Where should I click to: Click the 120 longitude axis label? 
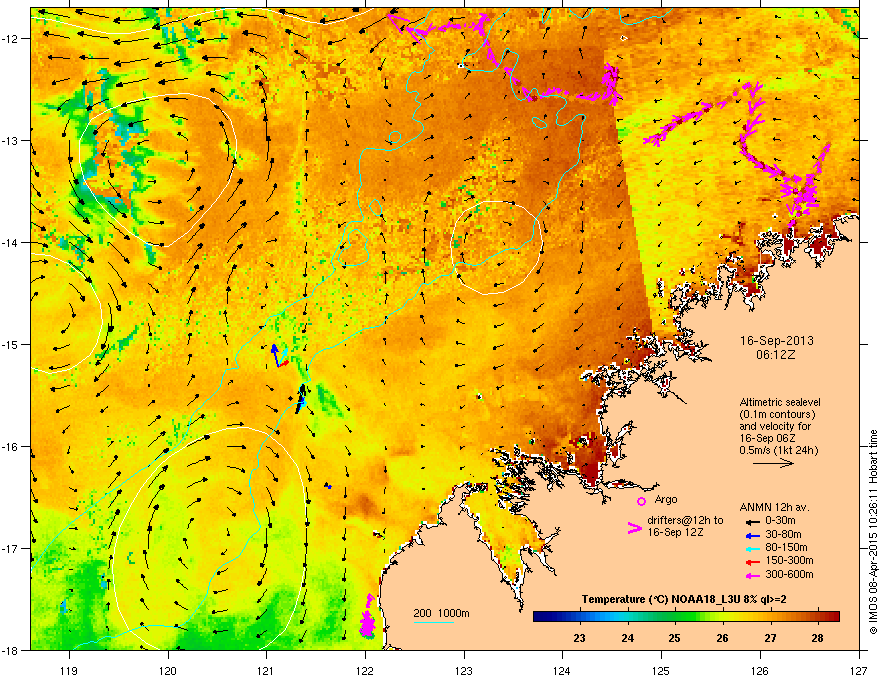pos(168,670)
